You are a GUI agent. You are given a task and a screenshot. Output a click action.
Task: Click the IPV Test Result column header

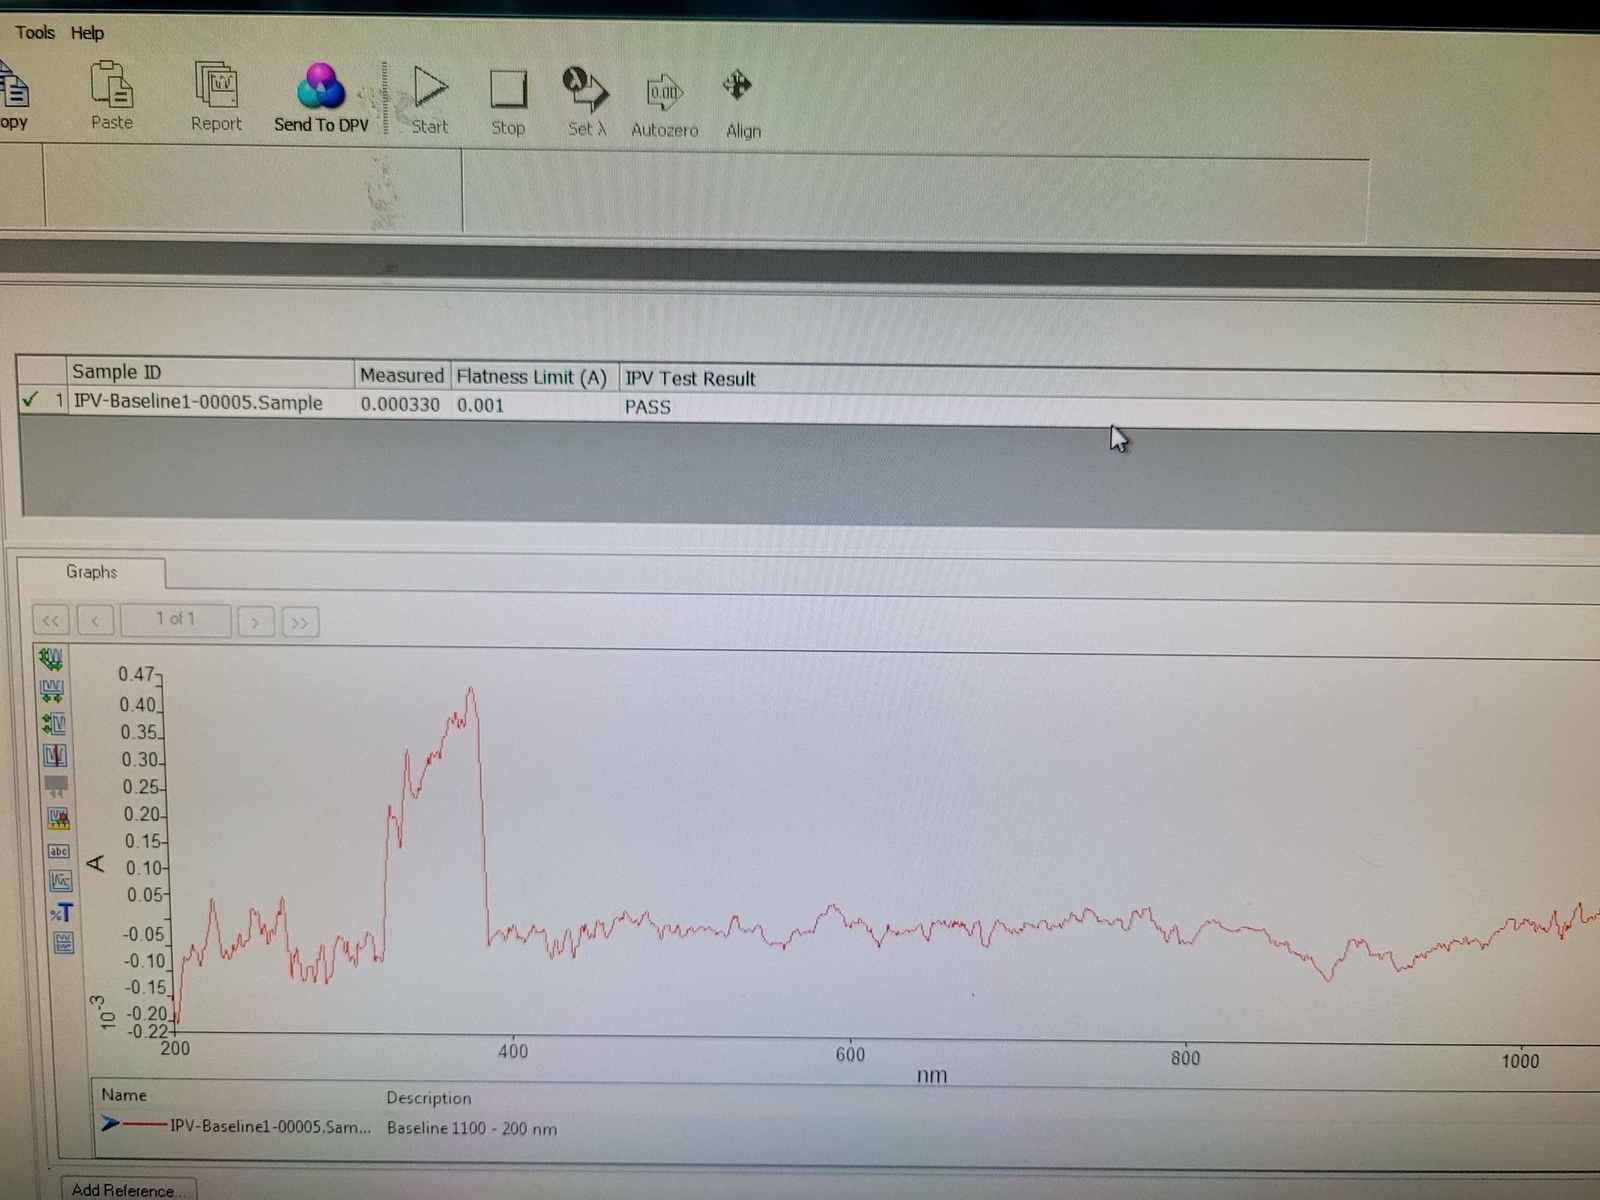point(690,379)
